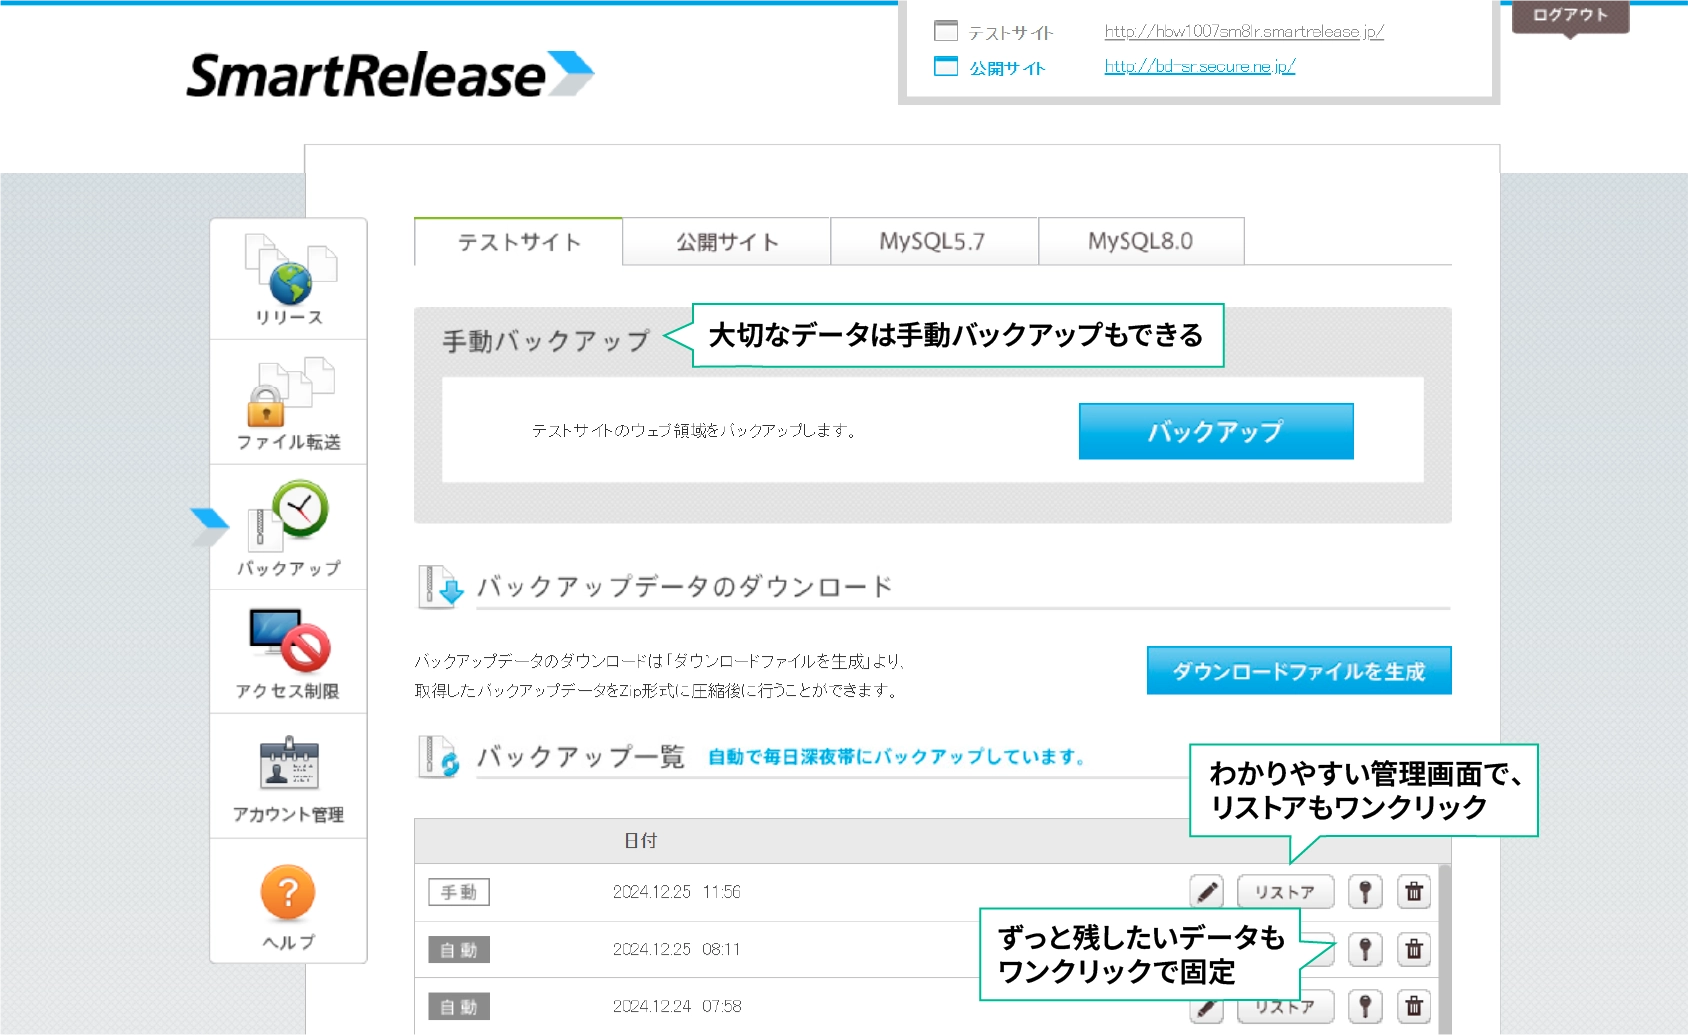Click the SmartRelease logo
The width and height of the screenshot is (1688, 1035).
(x=390, y=75)
